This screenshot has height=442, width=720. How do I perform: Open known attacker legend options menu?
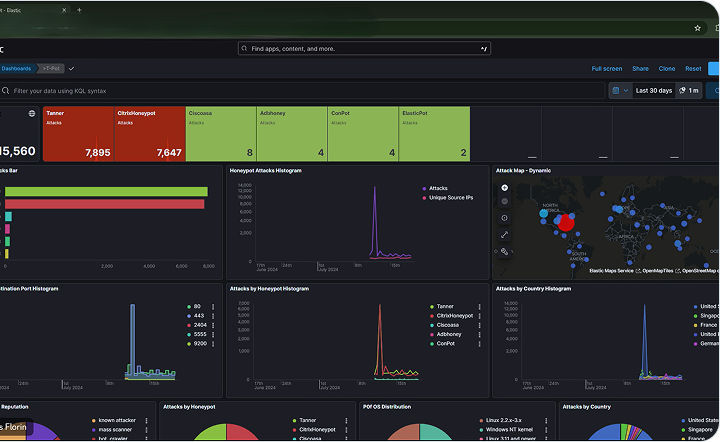click(146, 420)
